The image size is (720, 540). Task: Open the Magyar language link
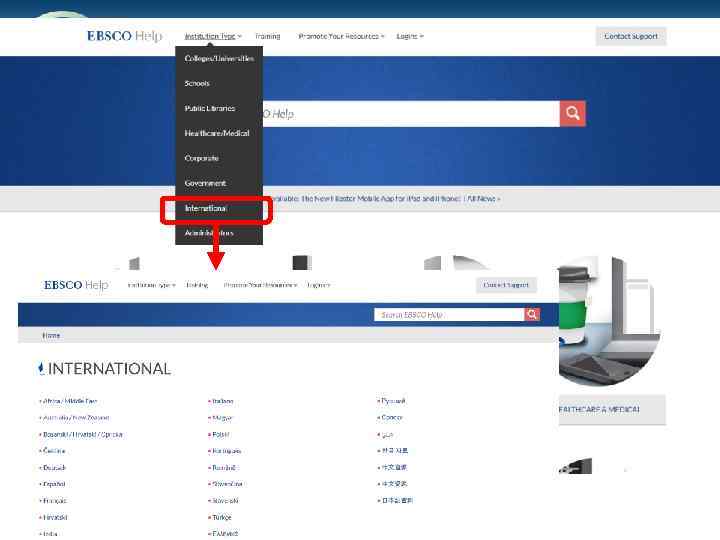coord(222,418)
